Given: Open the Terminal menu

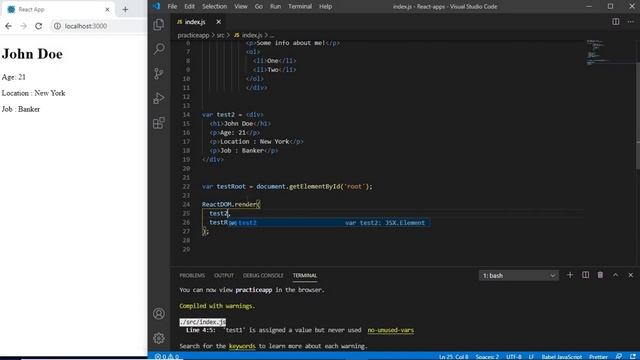Looking at the screenshot, I should coord(300,7).
